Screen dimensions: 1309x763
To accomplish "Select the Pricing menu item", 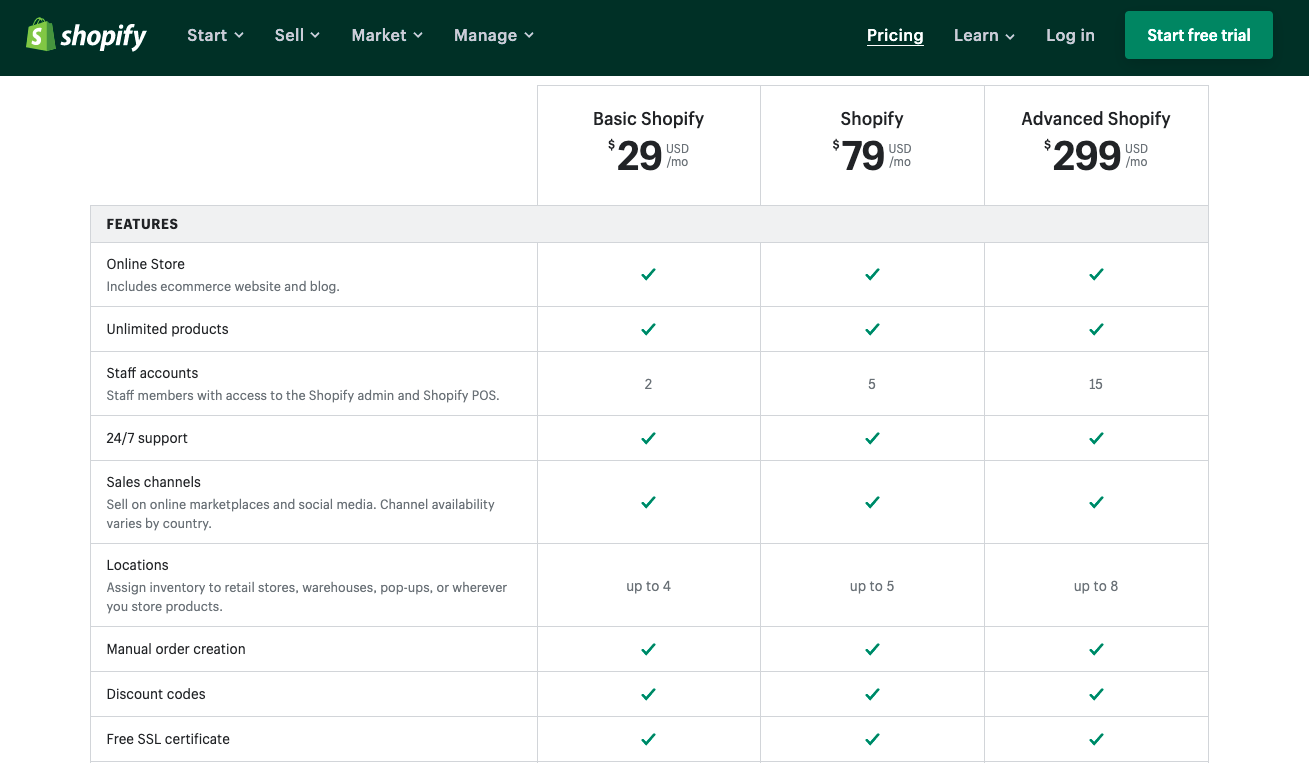I will click(x=894, y=35).
